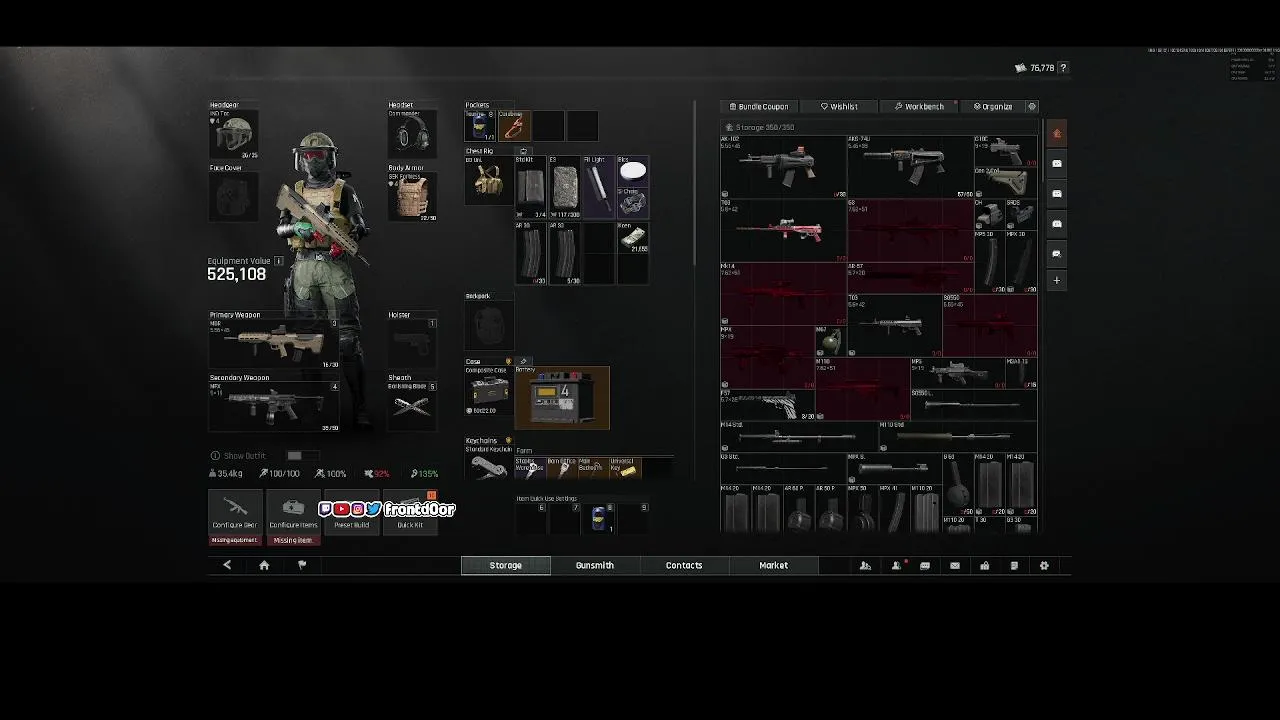
Task: Select the helmet in Headgear slot
Action: (234, 135)
